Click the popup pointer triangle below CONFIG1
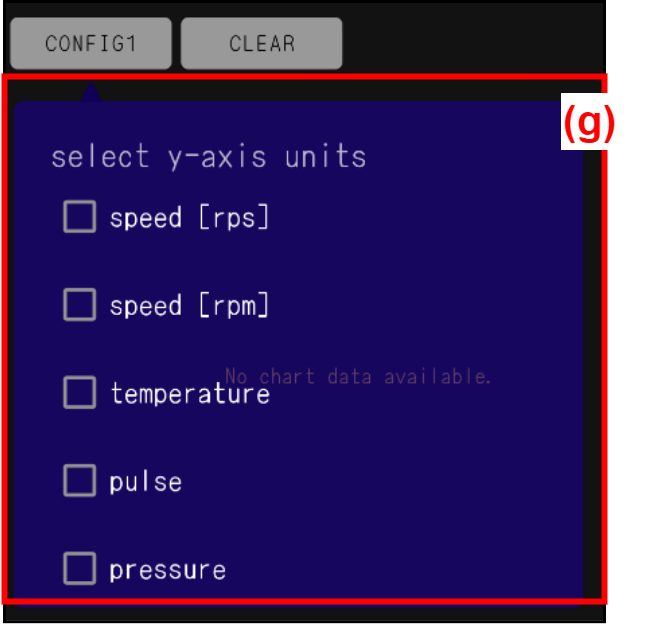The height and width of the screenshot is (624, 651). [91, 93]
